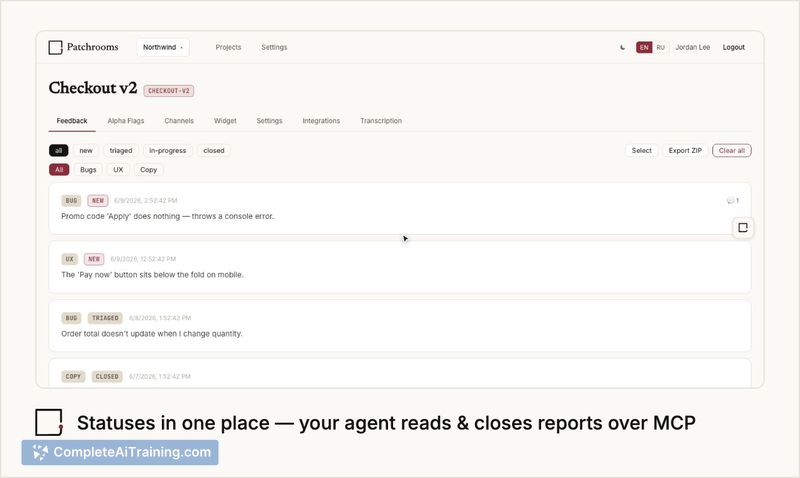
Task: Click the Export ZIP button
Action: [x=685, y=150]
